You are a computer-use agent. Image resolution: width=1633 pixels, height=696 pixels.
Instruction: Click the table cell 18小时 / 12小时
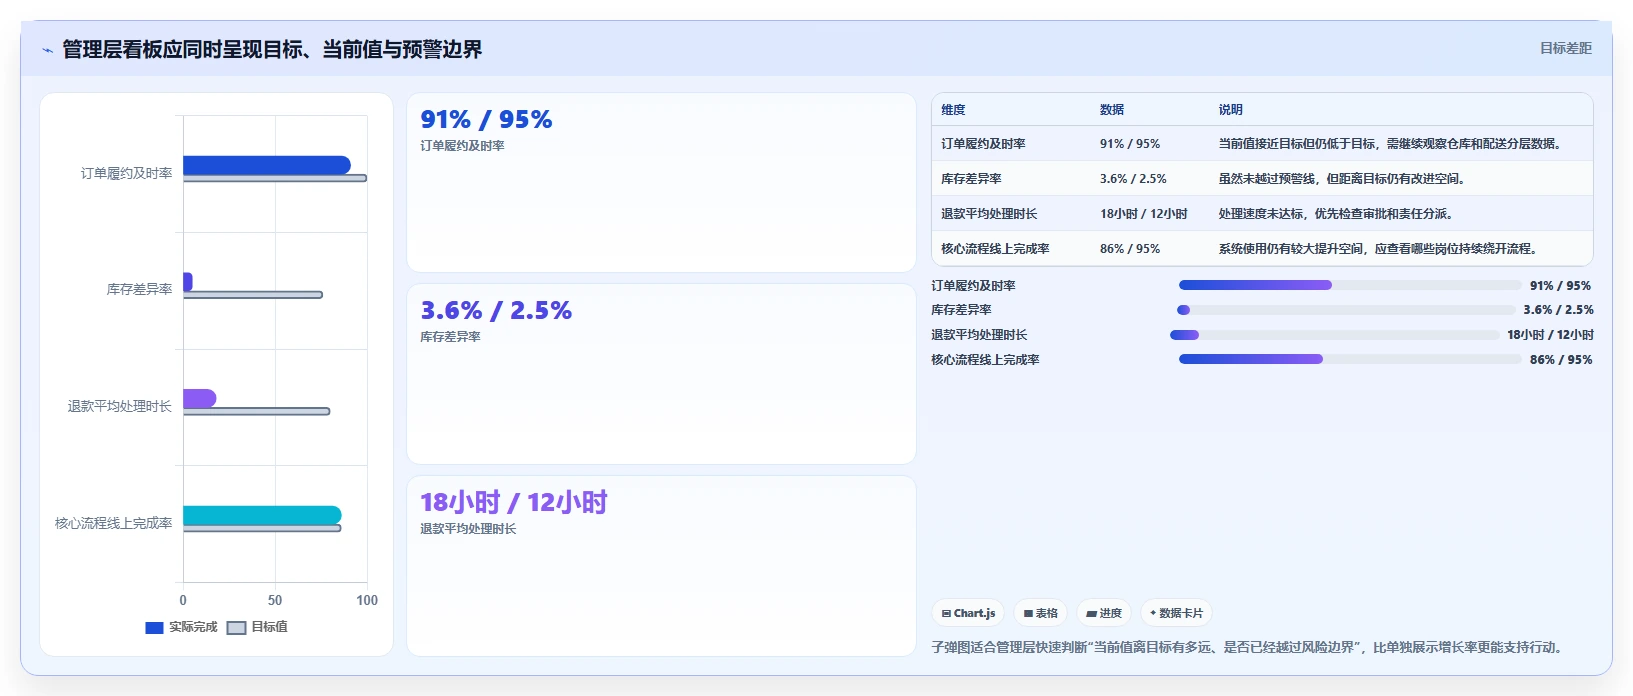[x=1144, y=214]
